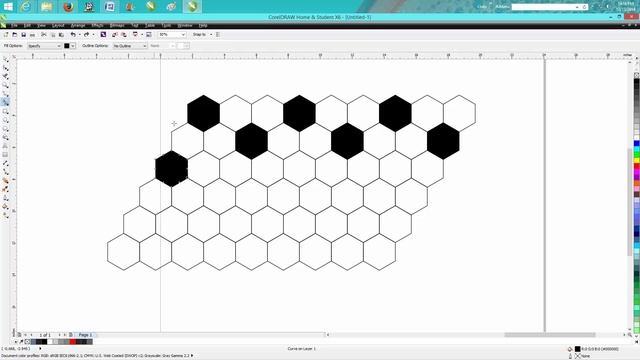Open the Edit menu
This screenshot has width=640, height=360.
coord(27,25)
